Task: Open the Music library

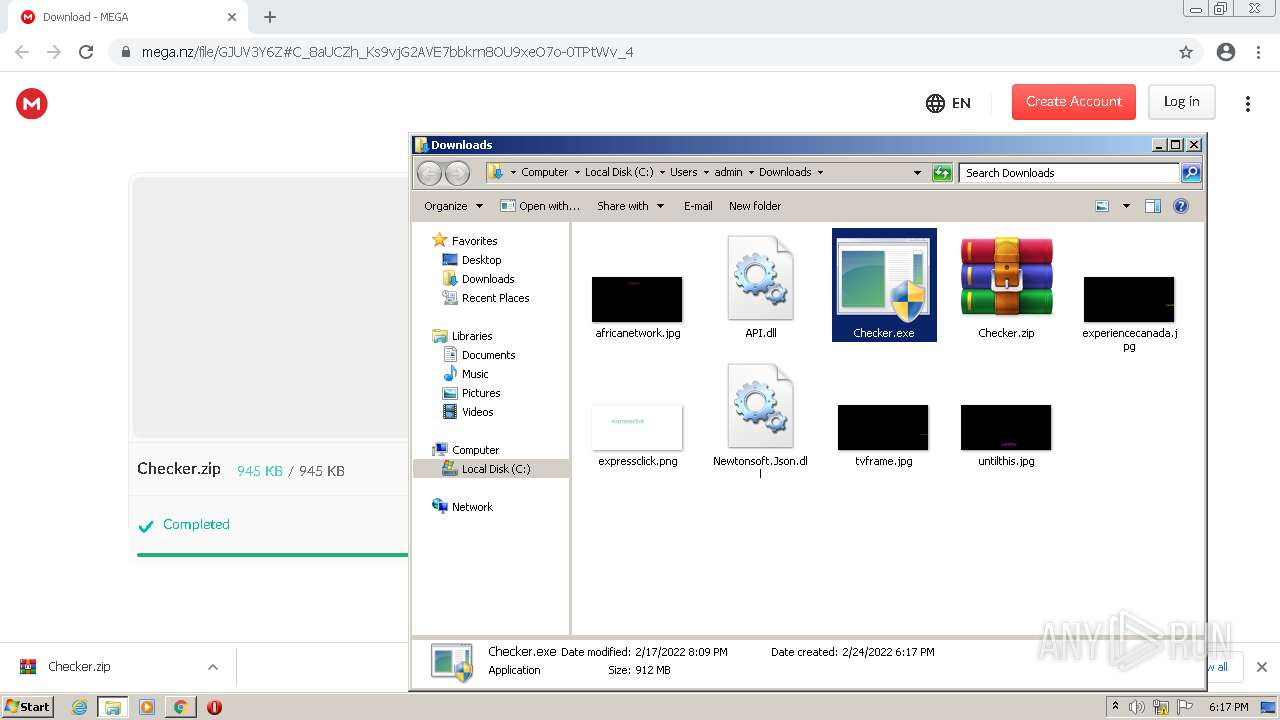Action: pos(475,374)
